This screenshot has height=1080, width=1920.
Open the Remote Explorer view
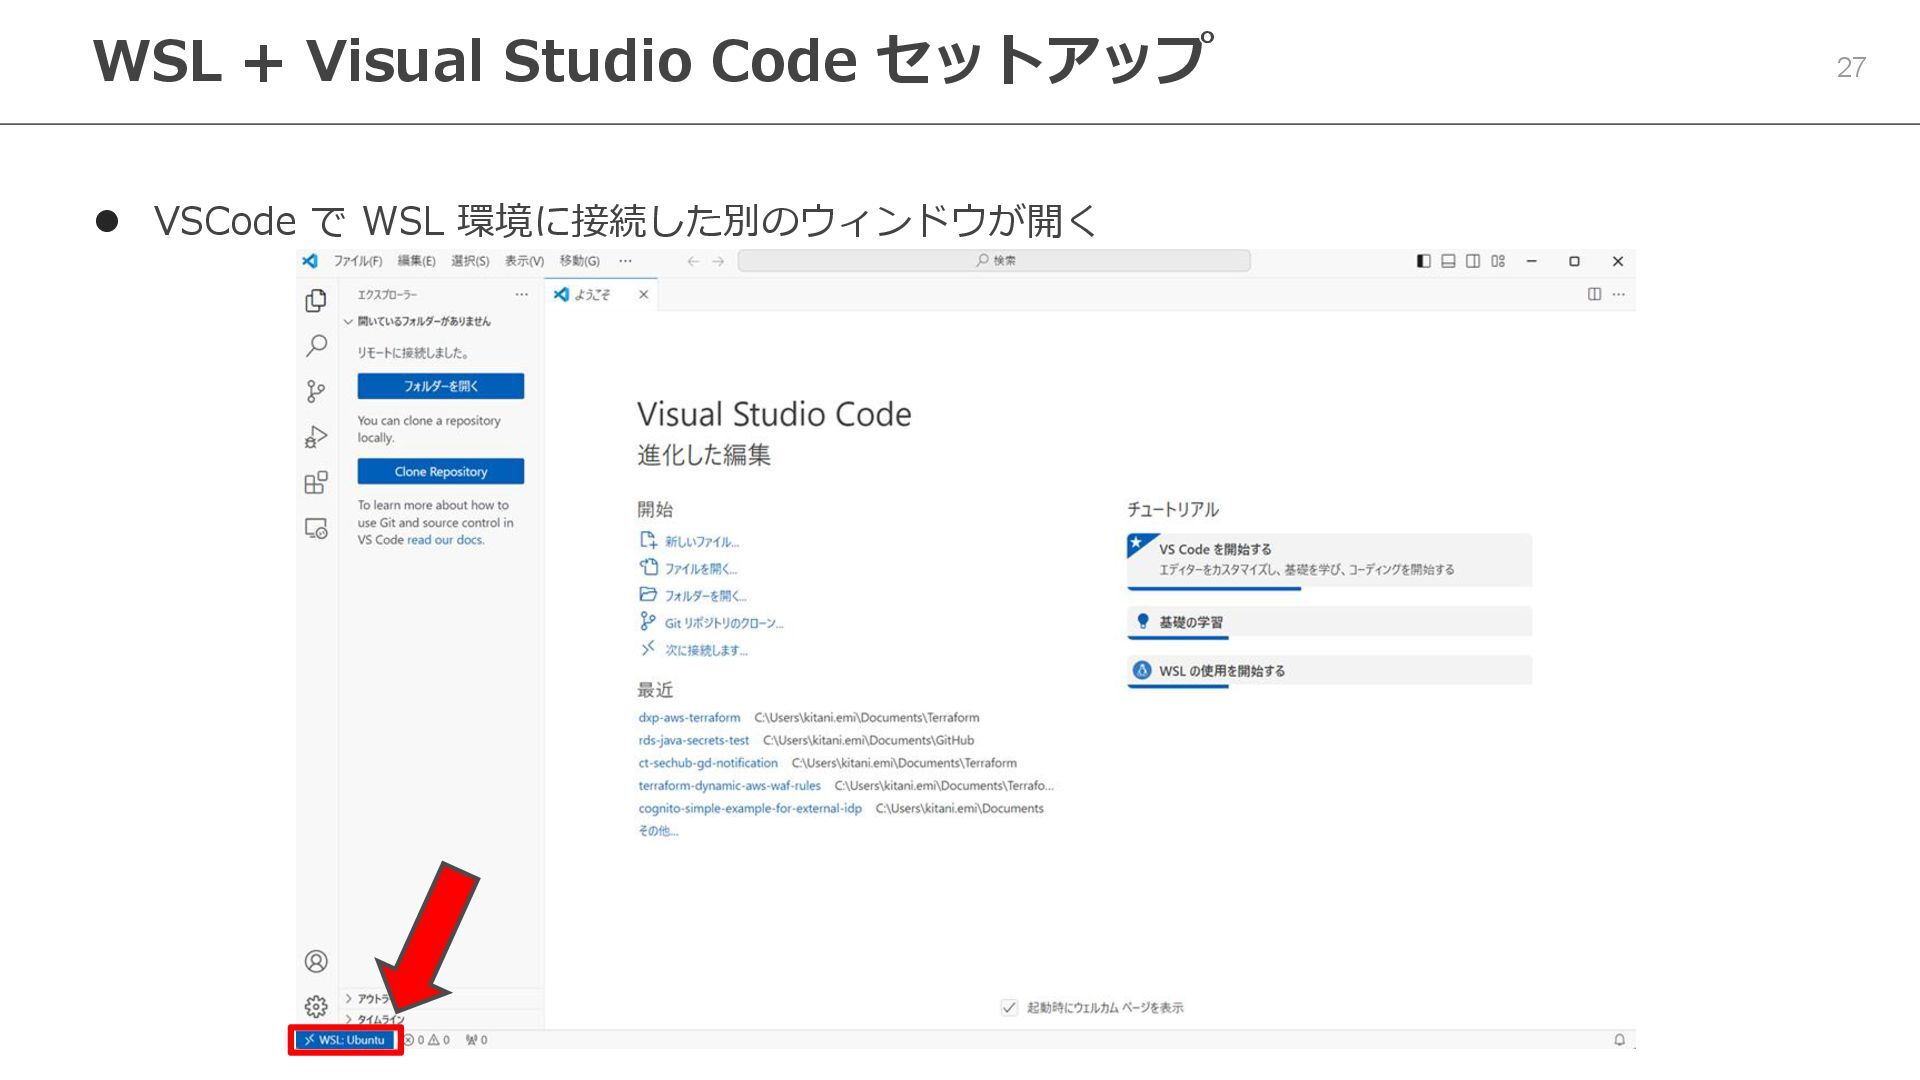(x=316, y=528)
